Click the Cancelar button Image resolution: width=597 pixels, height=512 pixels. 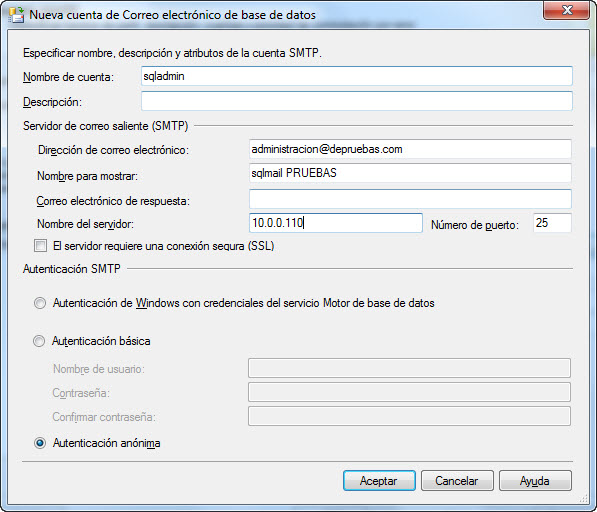click(x=457, y=480)
